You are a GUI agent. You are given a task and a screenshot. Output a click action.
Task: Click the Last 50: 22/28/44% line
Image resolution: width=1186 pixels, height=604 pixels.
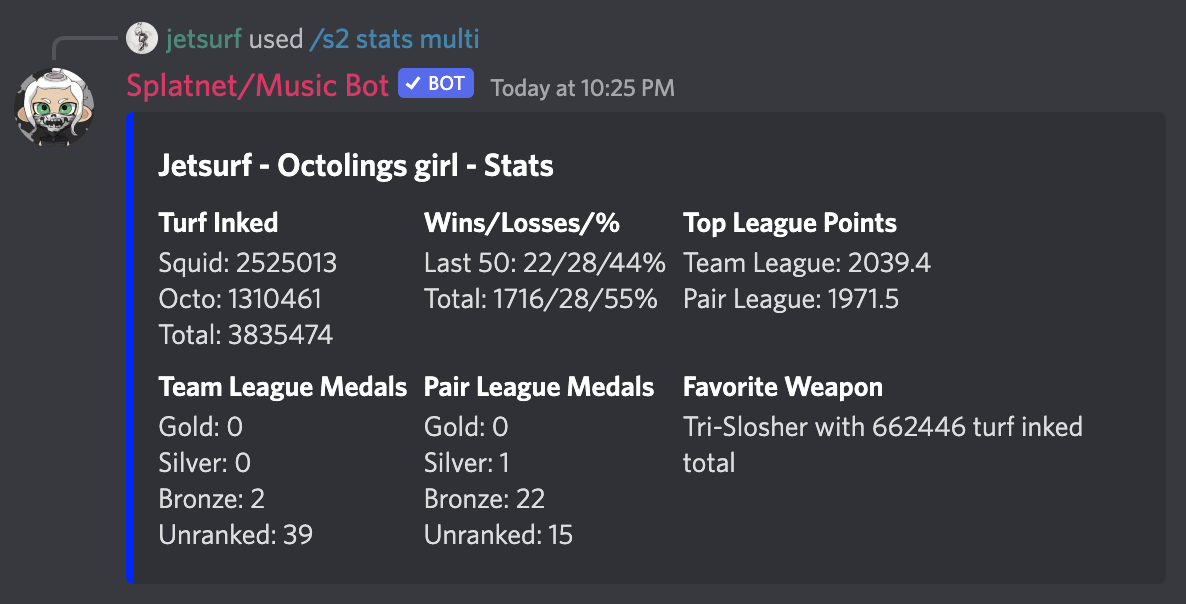(x=545, y=263)
